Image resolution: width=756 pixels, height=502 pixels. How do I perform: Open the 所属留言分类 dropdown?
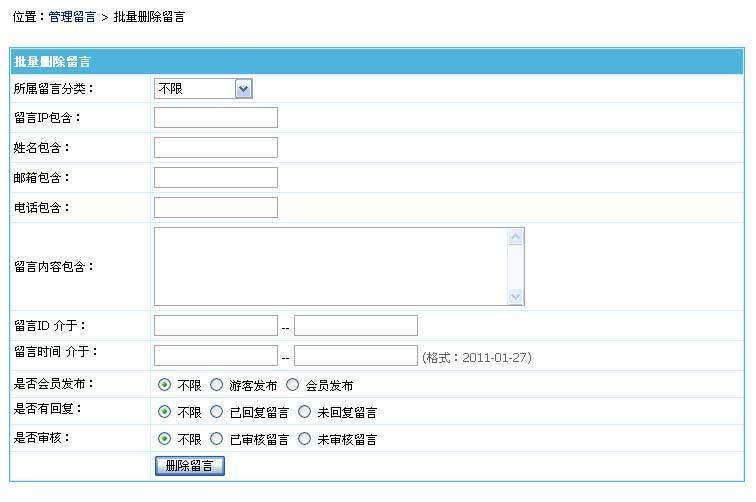click(203, 89)
